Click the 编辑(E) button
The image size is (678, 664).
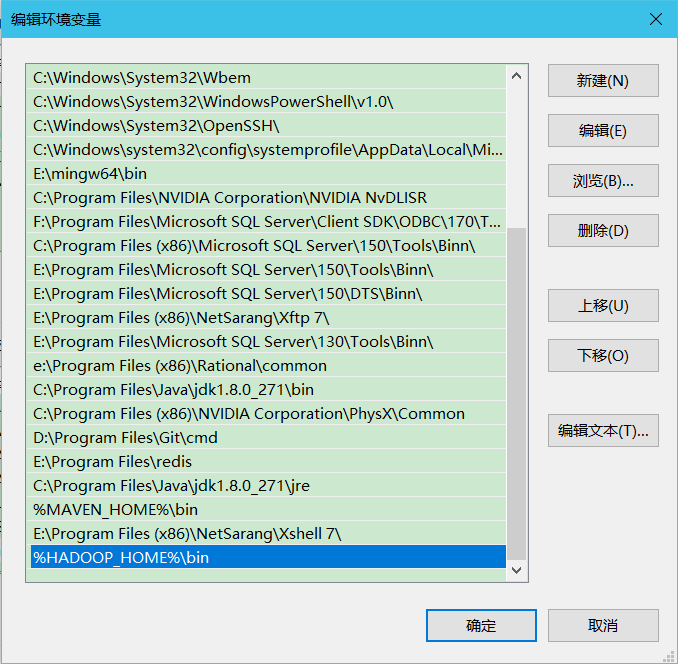tap(603, 131)
